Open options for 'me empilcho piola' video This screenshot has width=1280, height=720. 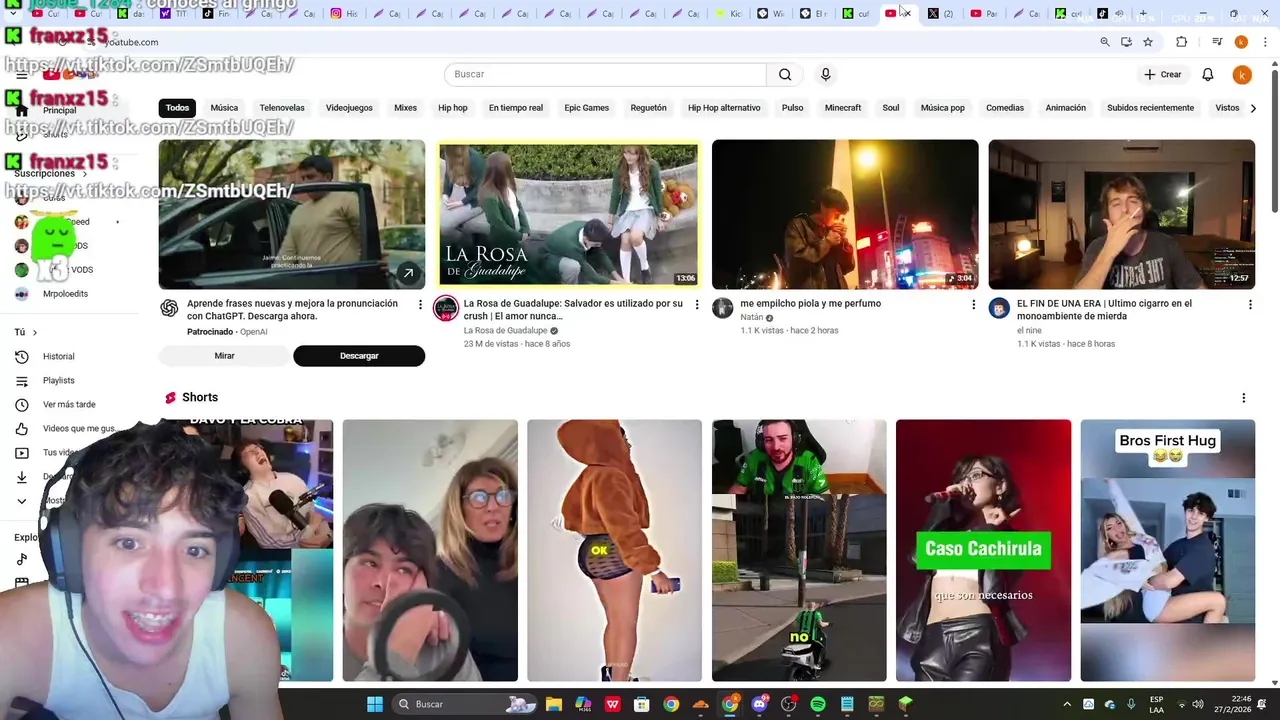(x=973, y=304)
